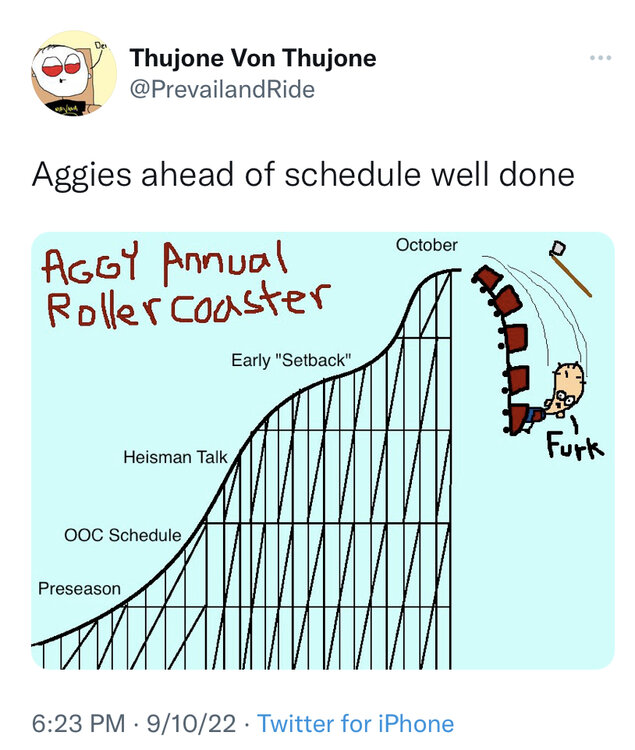Click the "Preseason" label
The image size is (635, 750).
click(79, 589)
